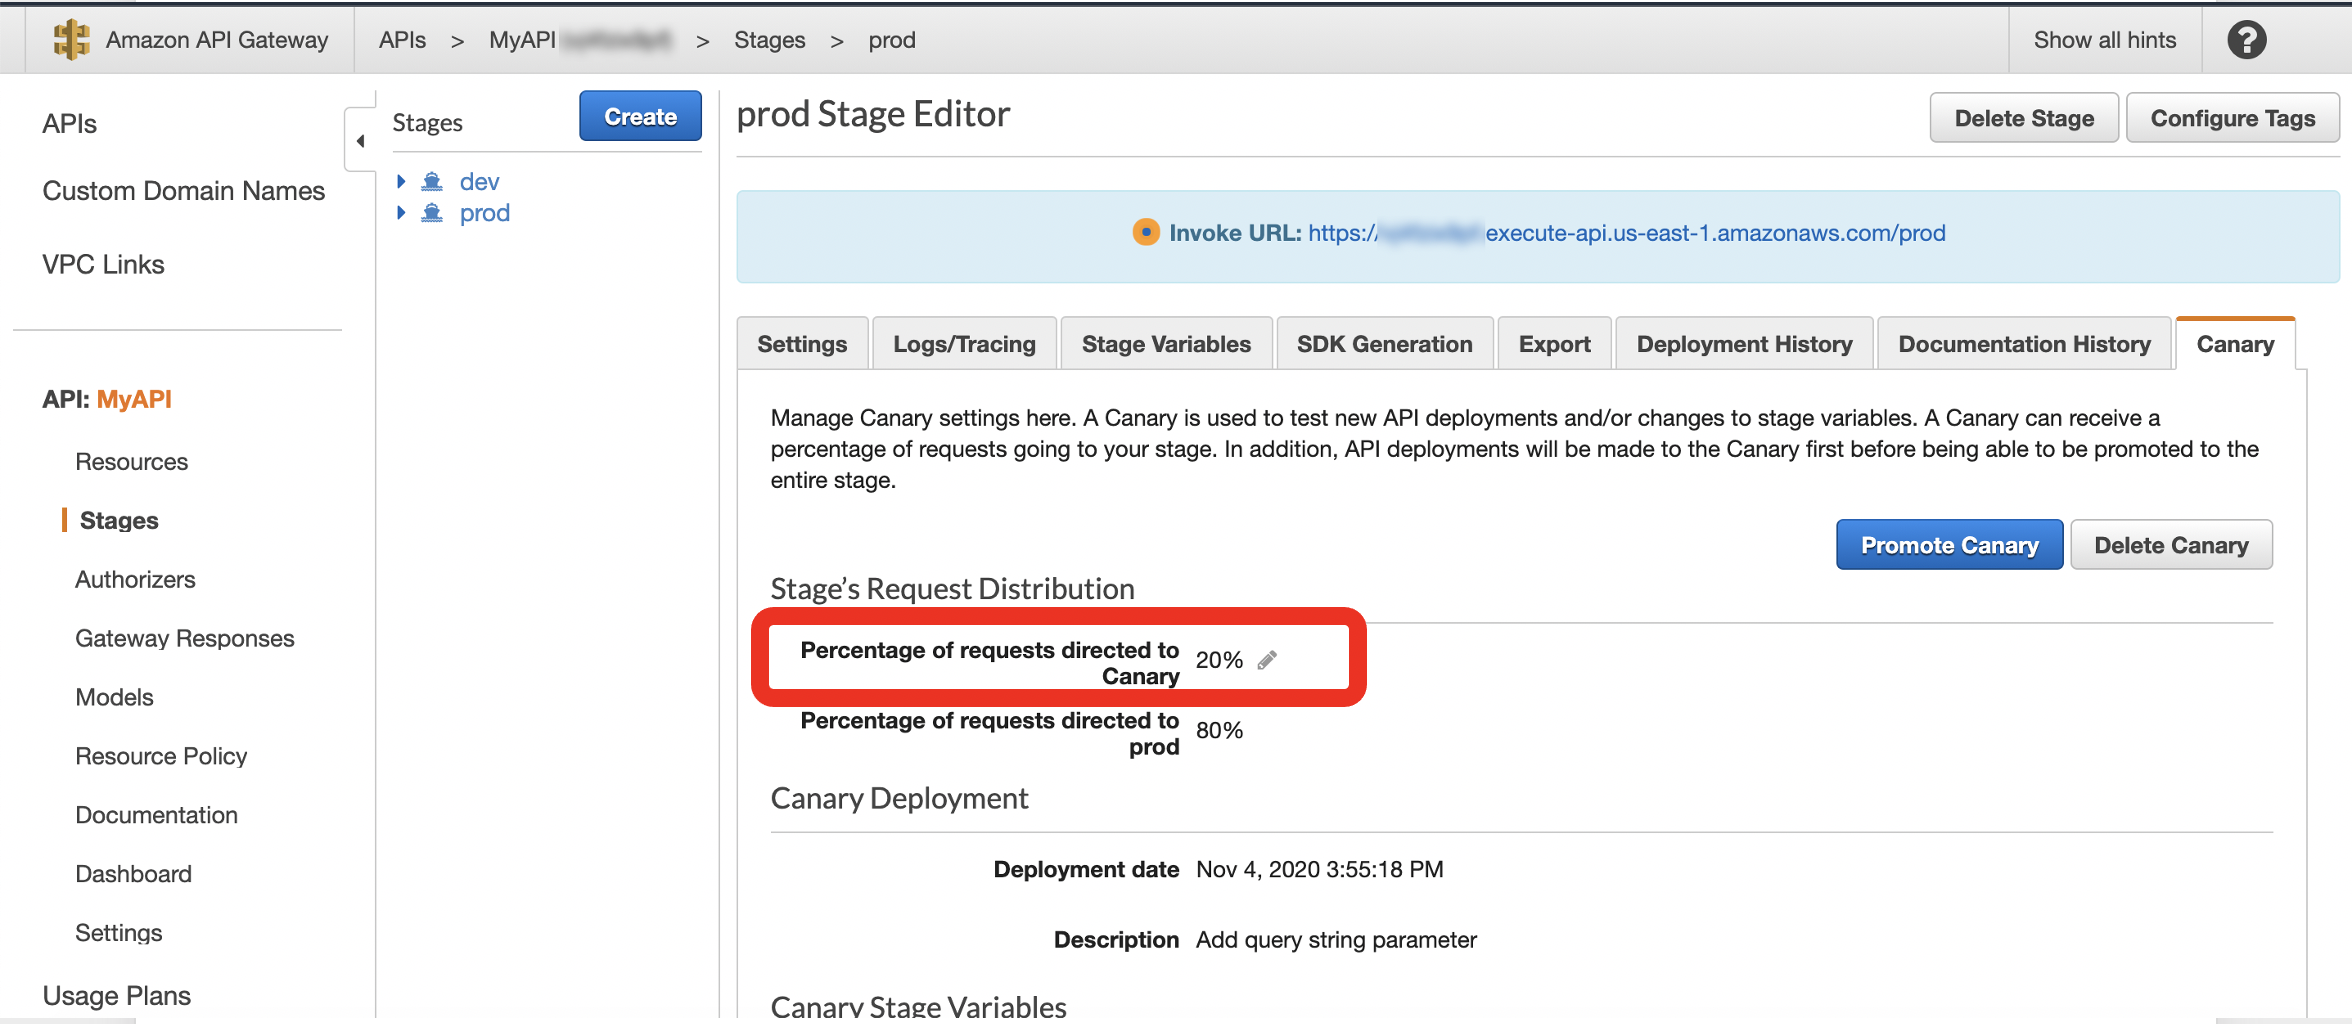
Task: Click the "Stage's Request Distribution" heading
Action: 952,589
